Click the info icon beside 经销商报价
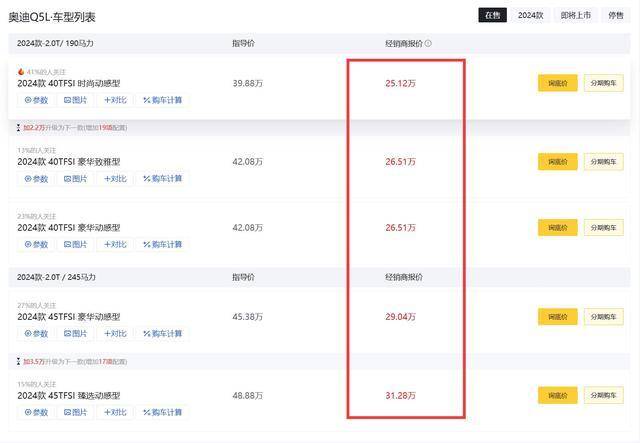Image resolution: width=640 pixels, height=443 pixels. [x=428, y=43]
